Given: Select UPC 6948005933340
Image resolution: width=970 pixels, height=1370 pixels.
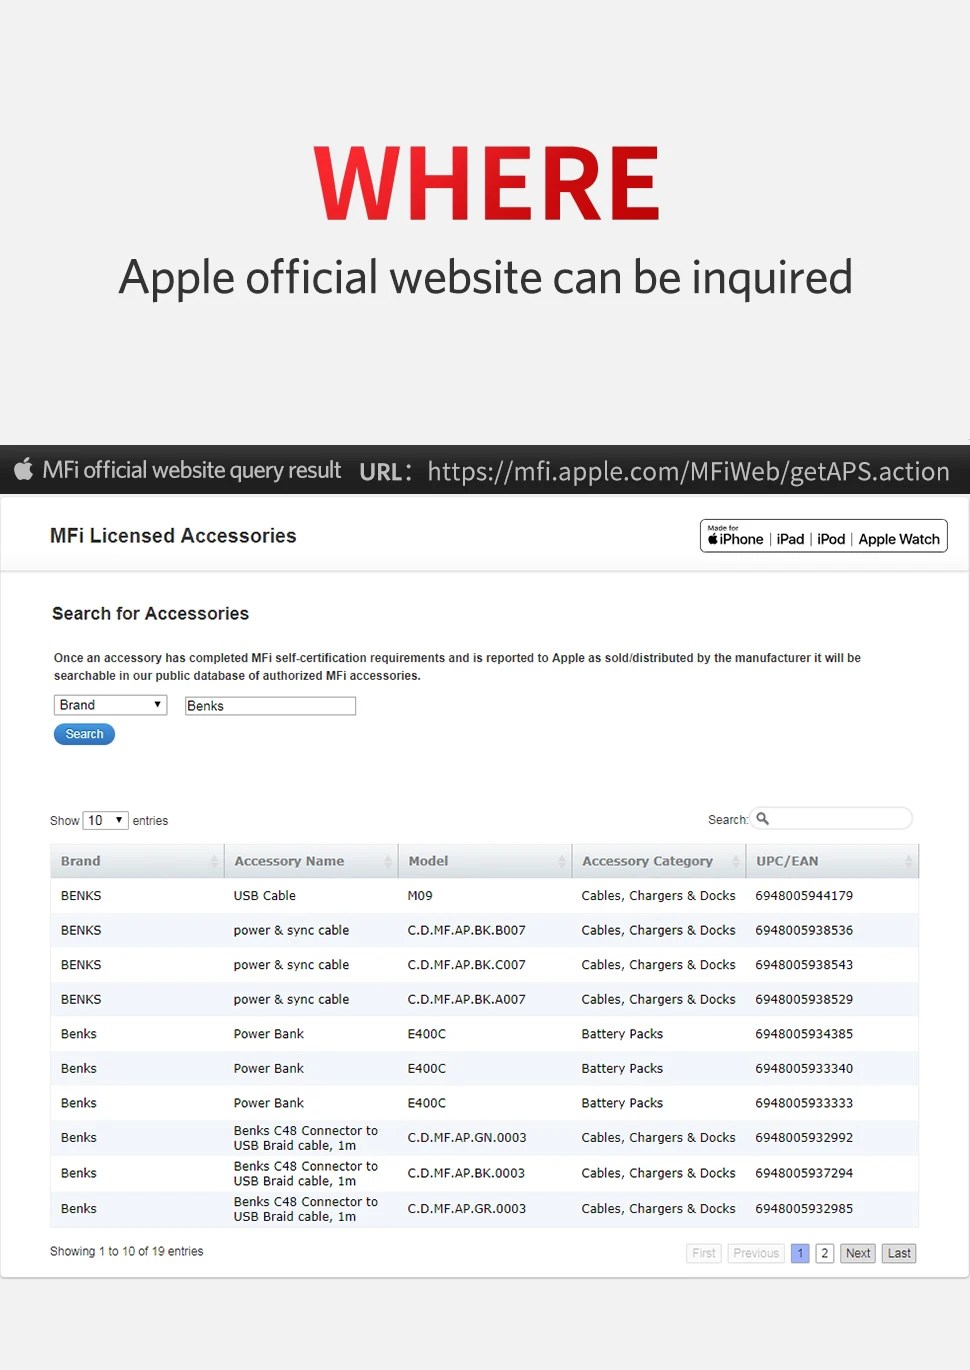Looking at the screenshot, I should 804,1068.
